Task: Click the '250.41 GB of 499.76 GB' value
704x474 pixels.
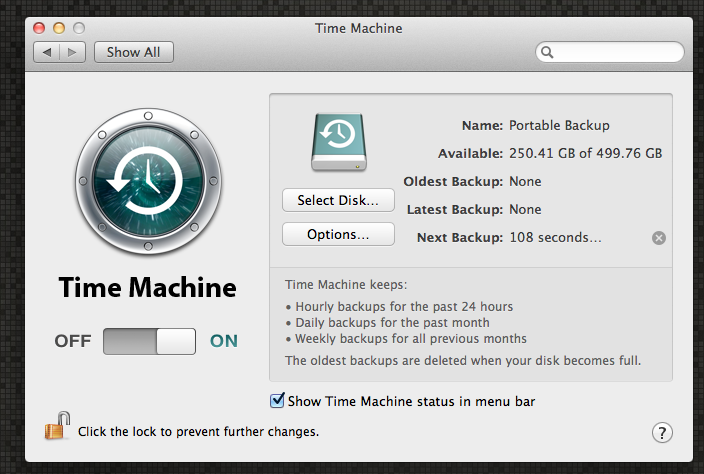Action: [585, 154]
